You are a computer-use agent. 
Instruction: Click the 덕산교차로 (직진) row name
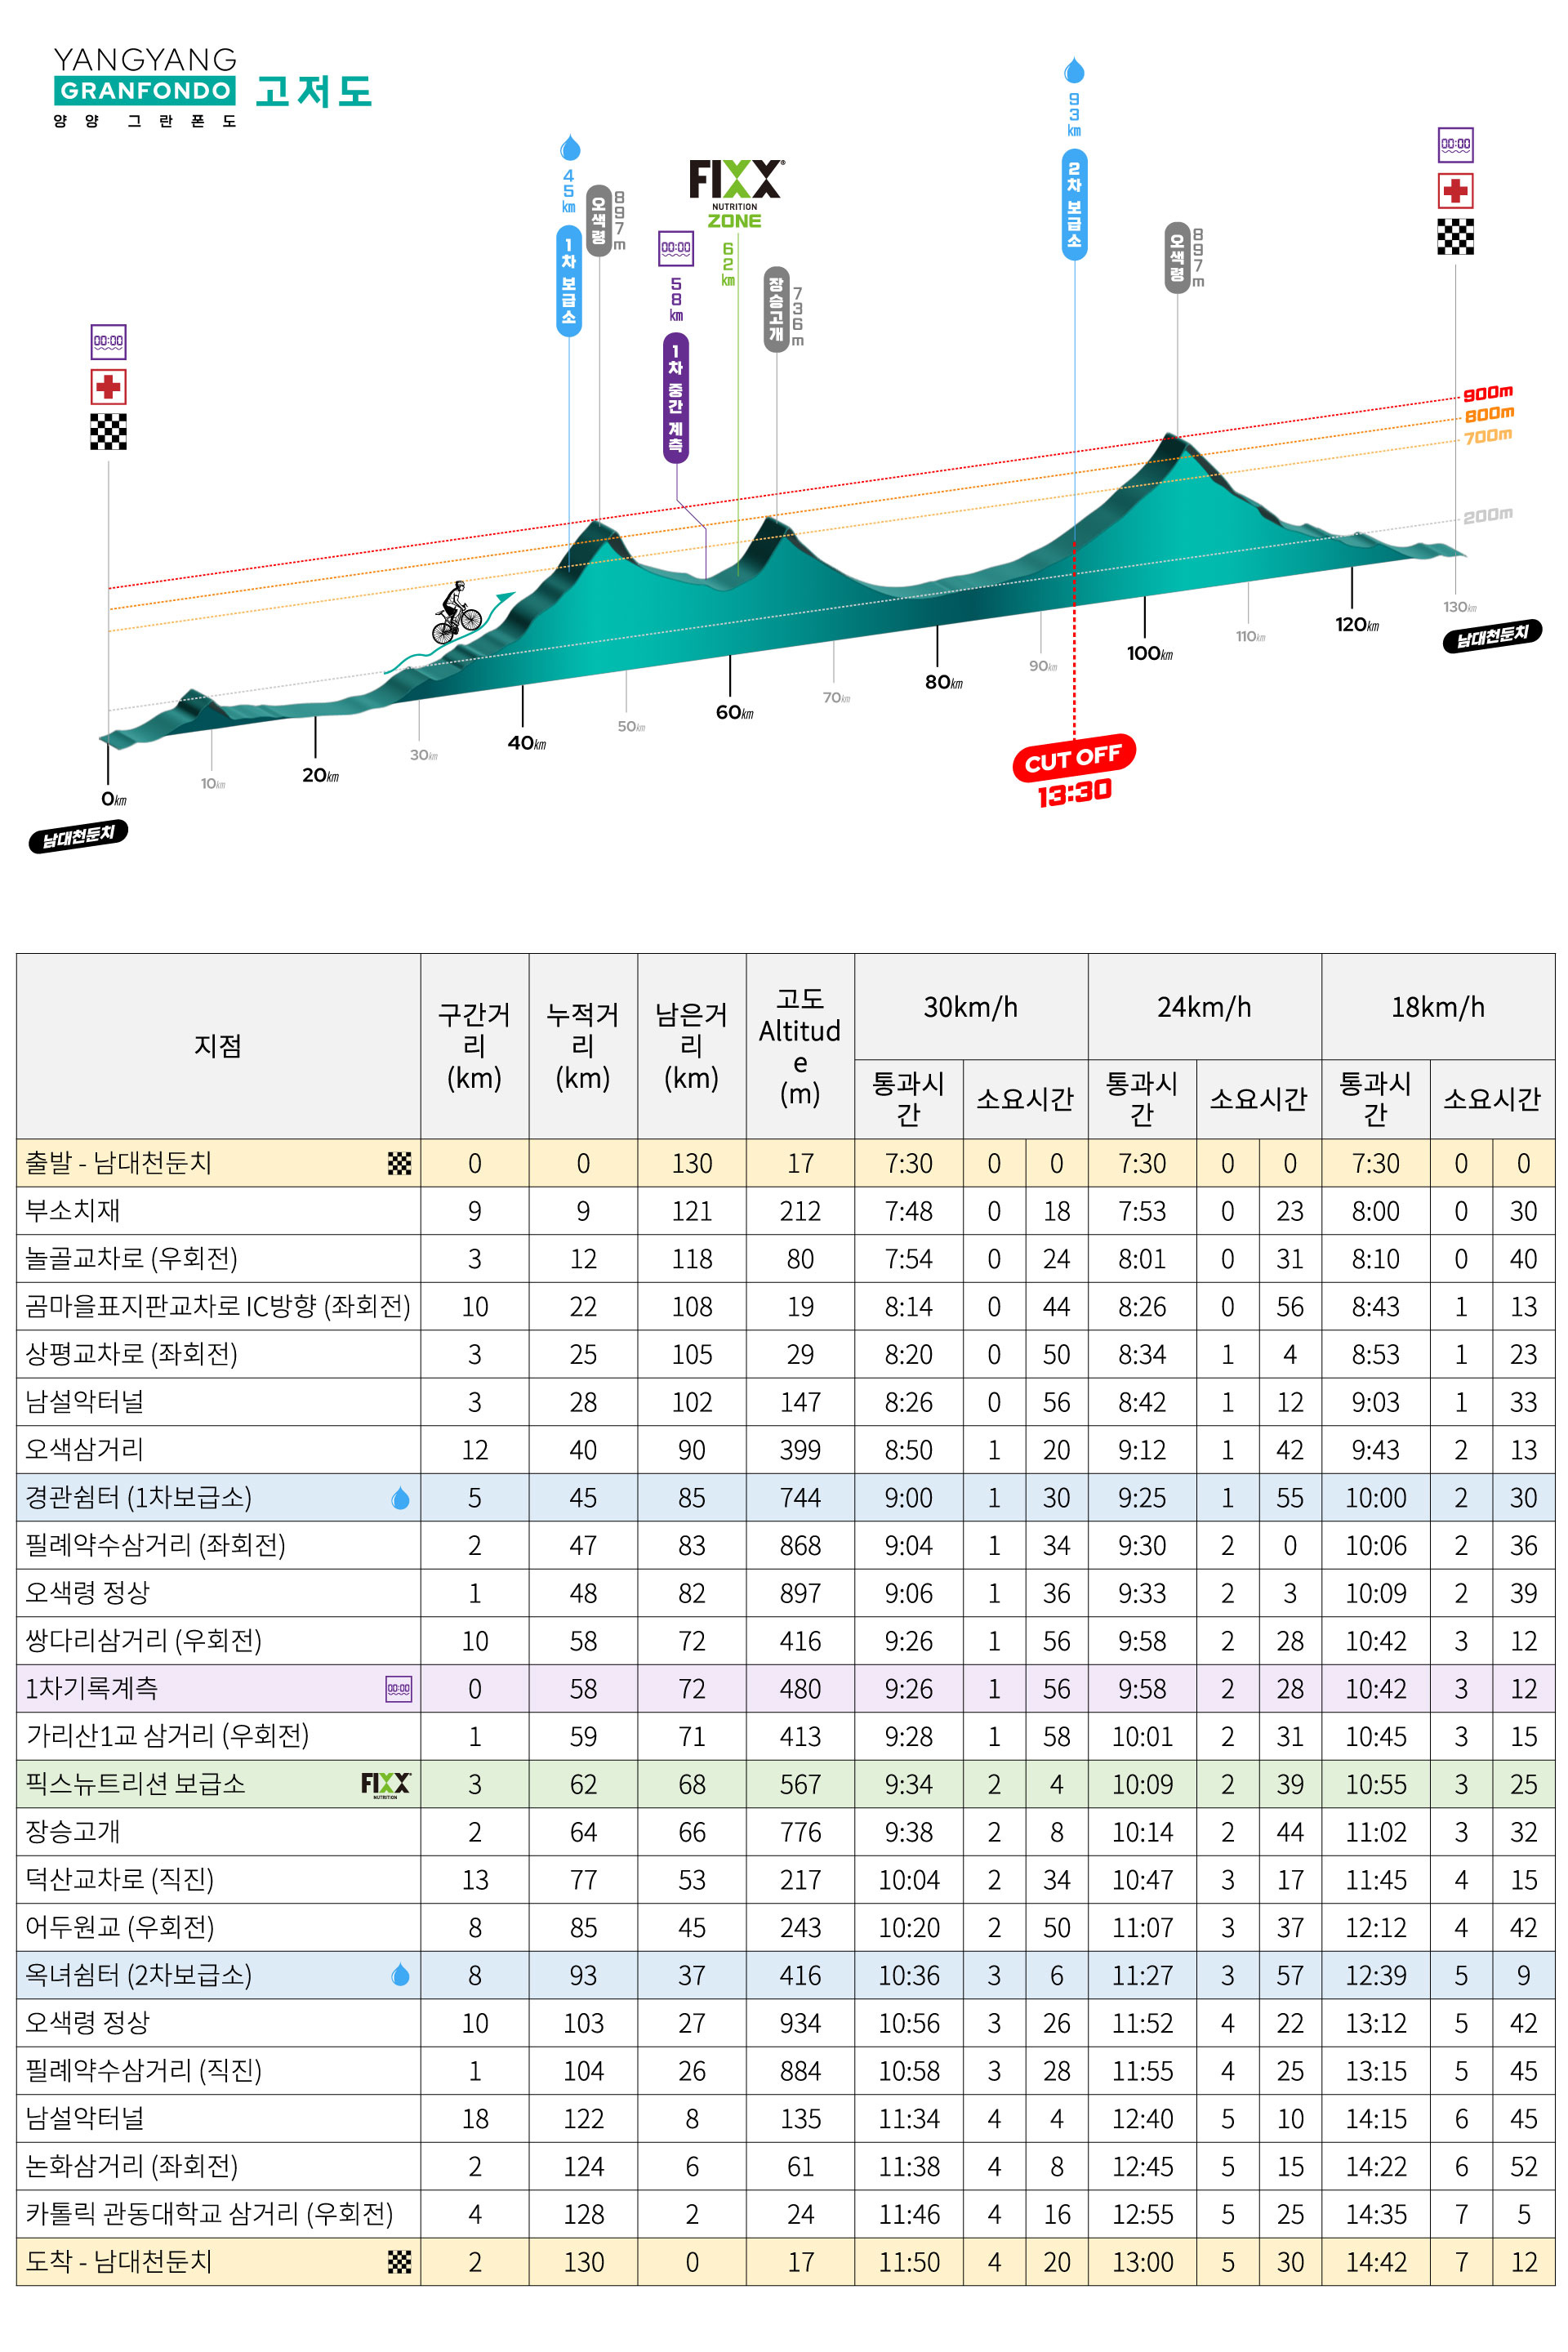(119, 1880)
